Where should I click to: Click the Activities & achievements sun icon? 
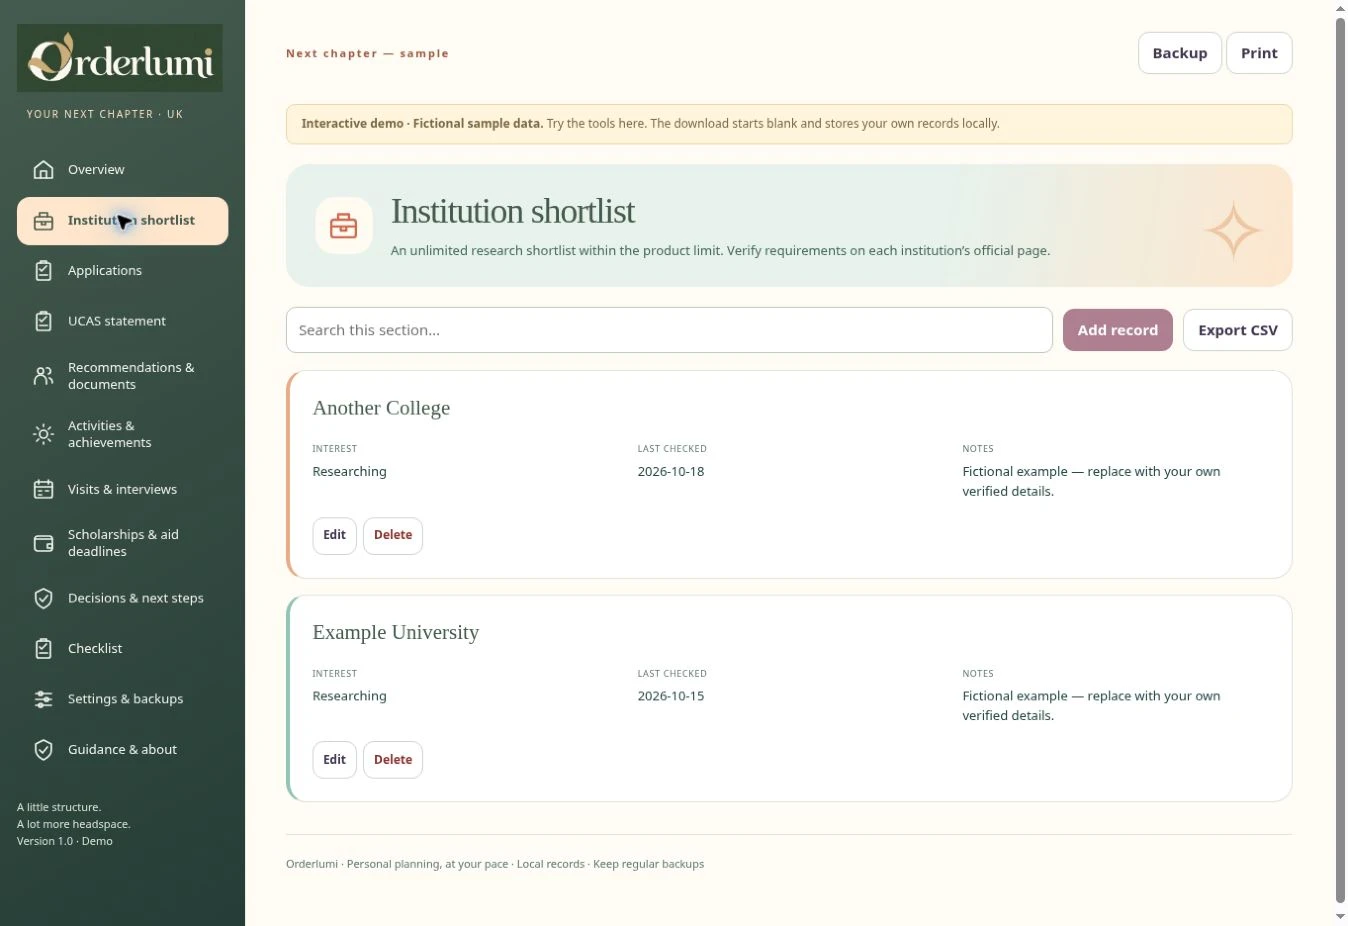point(43,434)
